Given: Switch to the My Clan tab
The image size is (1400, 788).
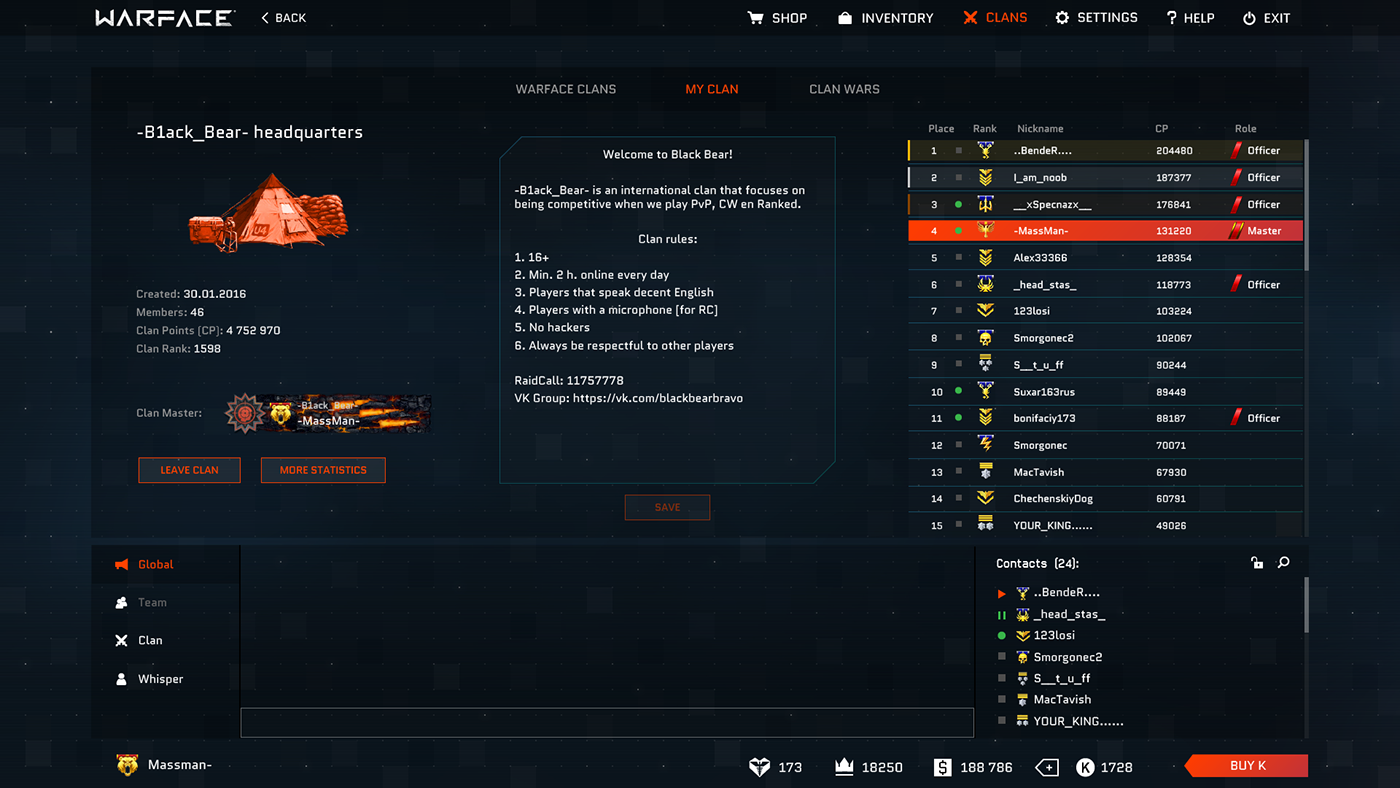Looking at the screenshot, I should click(712, 89).
